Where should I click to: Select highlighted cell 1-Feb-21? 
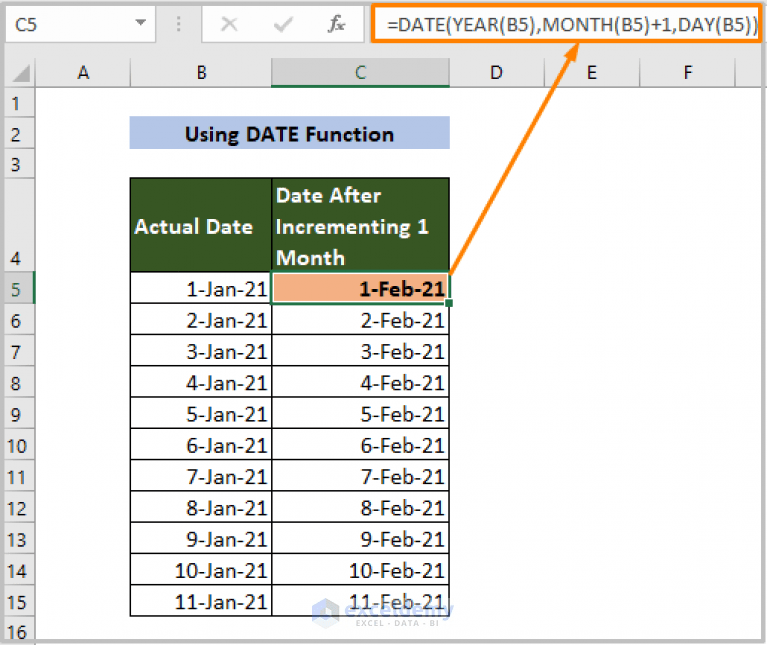pos(361,288)
